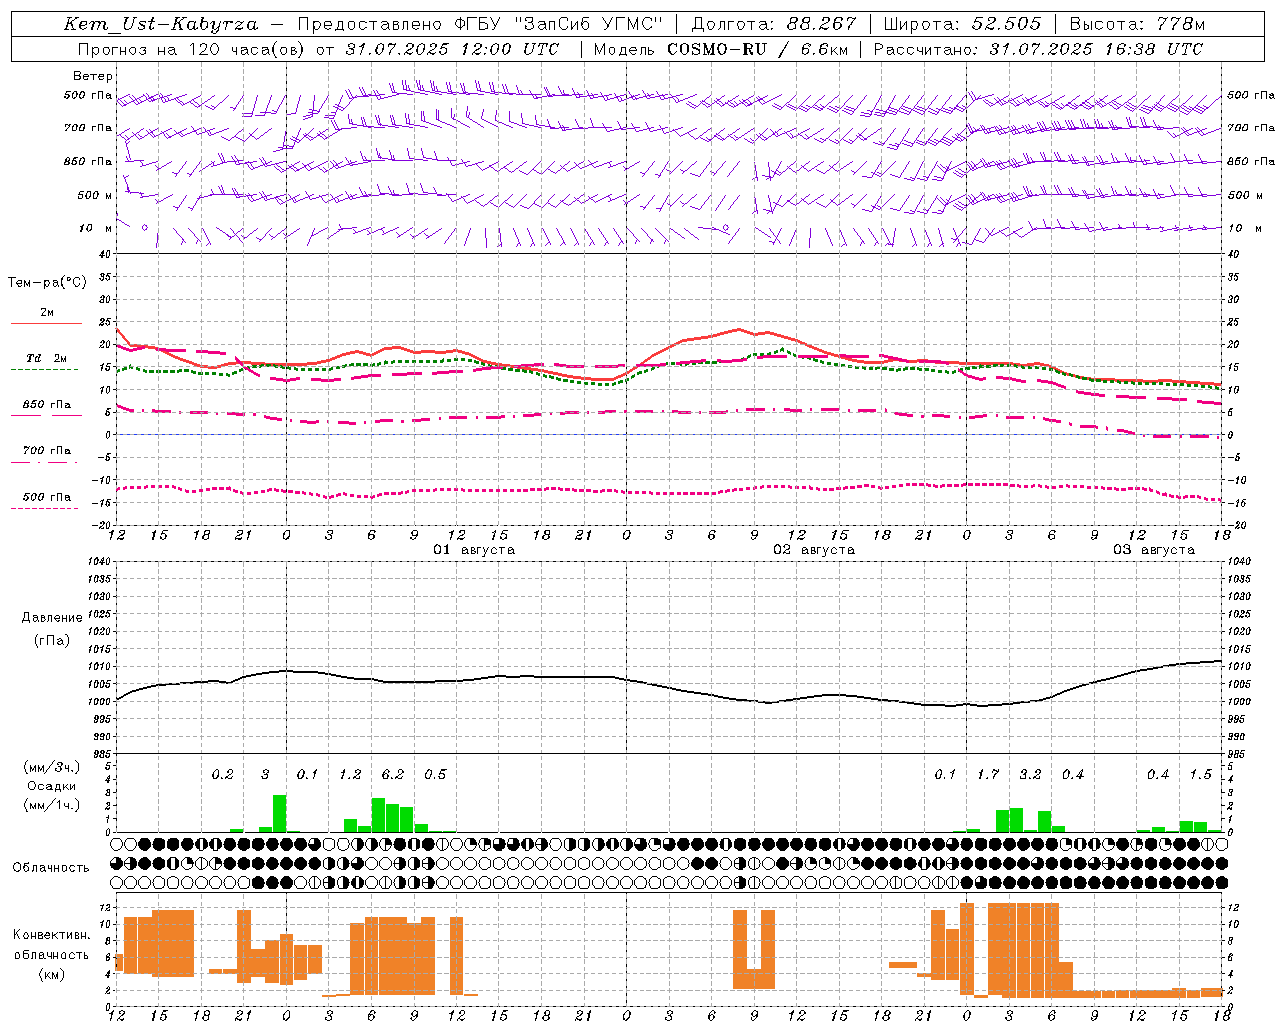1280x1024 pixels.
Task: Click the station name Kem_Ust-Kabyrza in header
Action: pos(161,24)
